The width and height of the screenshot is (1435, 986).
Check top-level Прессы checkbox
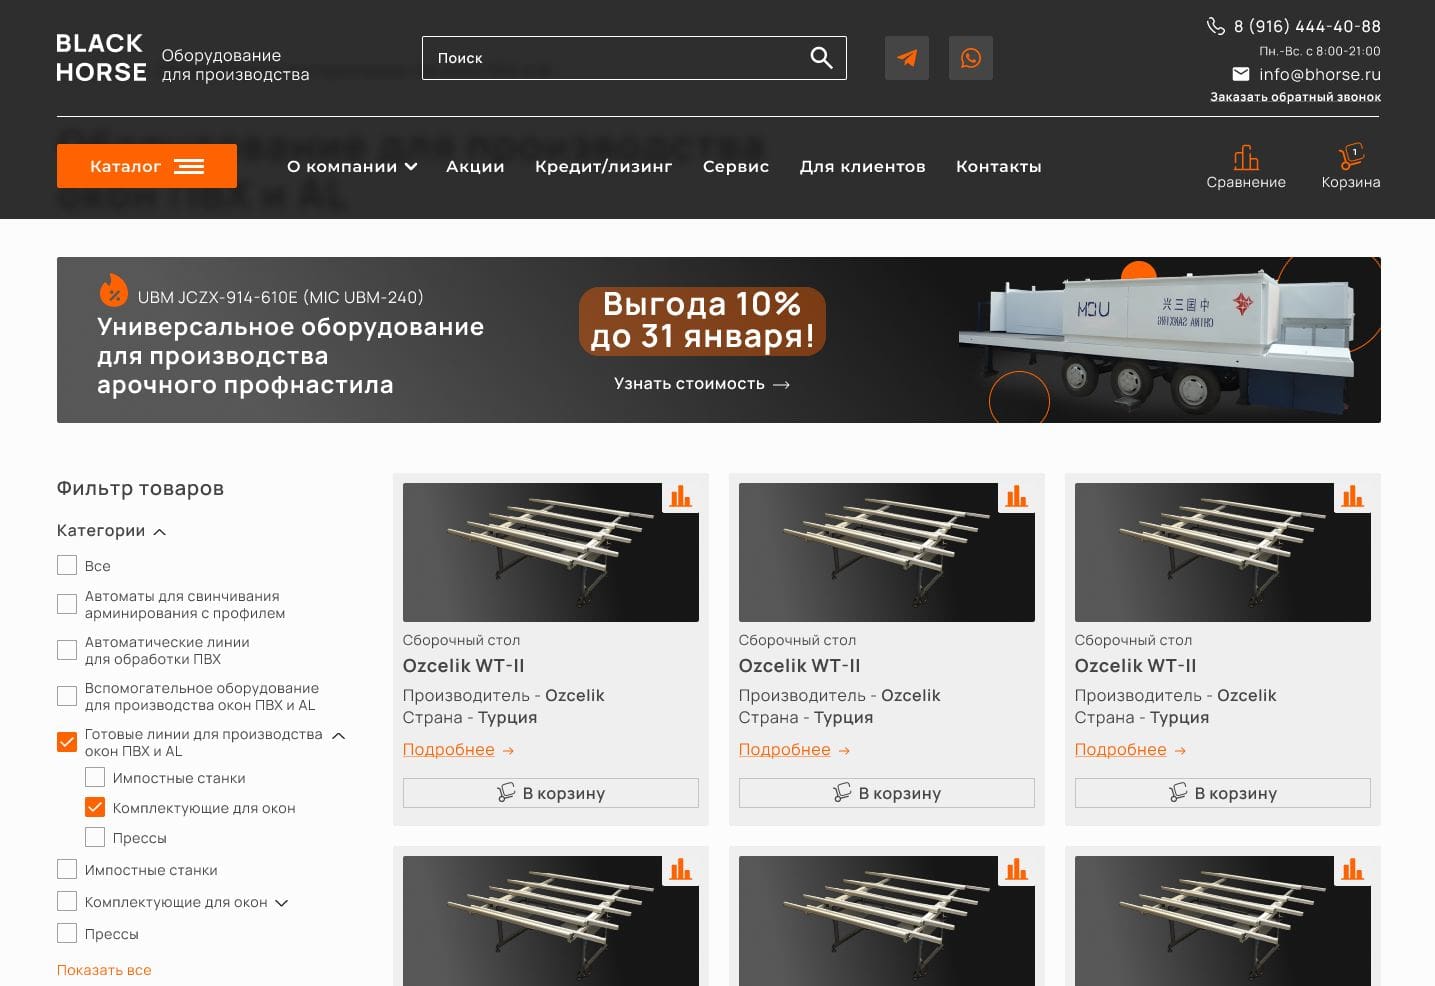coord(67,933)
